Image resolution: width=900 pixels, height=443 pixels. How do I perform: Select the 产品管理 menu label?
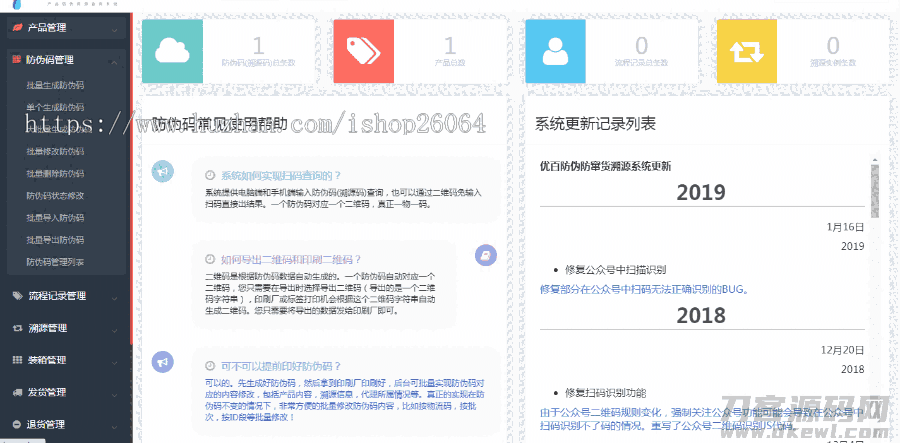47,27
